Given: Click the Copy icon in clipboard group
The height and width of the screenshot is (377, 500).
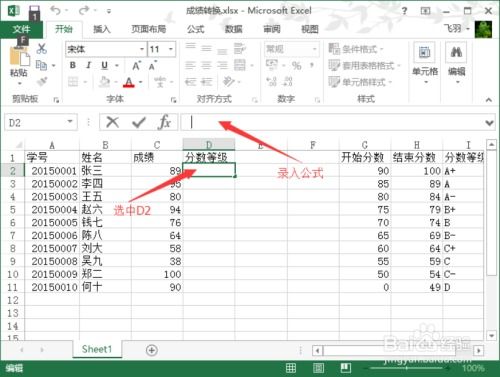Looking at the screenshot, I should (x=41, y=65).
